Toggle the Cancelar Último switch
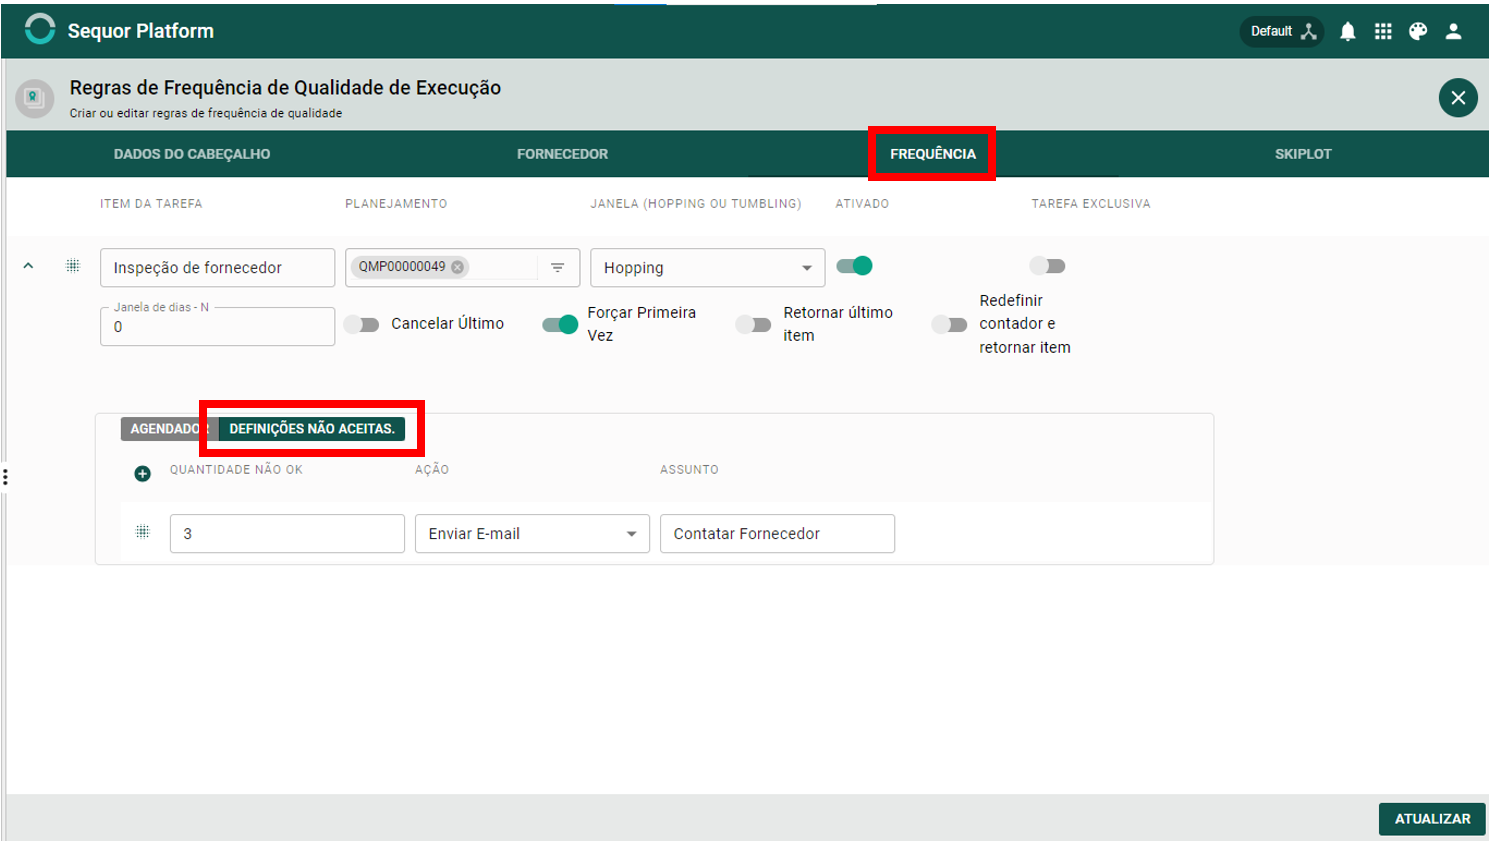 tap(361, 324)
